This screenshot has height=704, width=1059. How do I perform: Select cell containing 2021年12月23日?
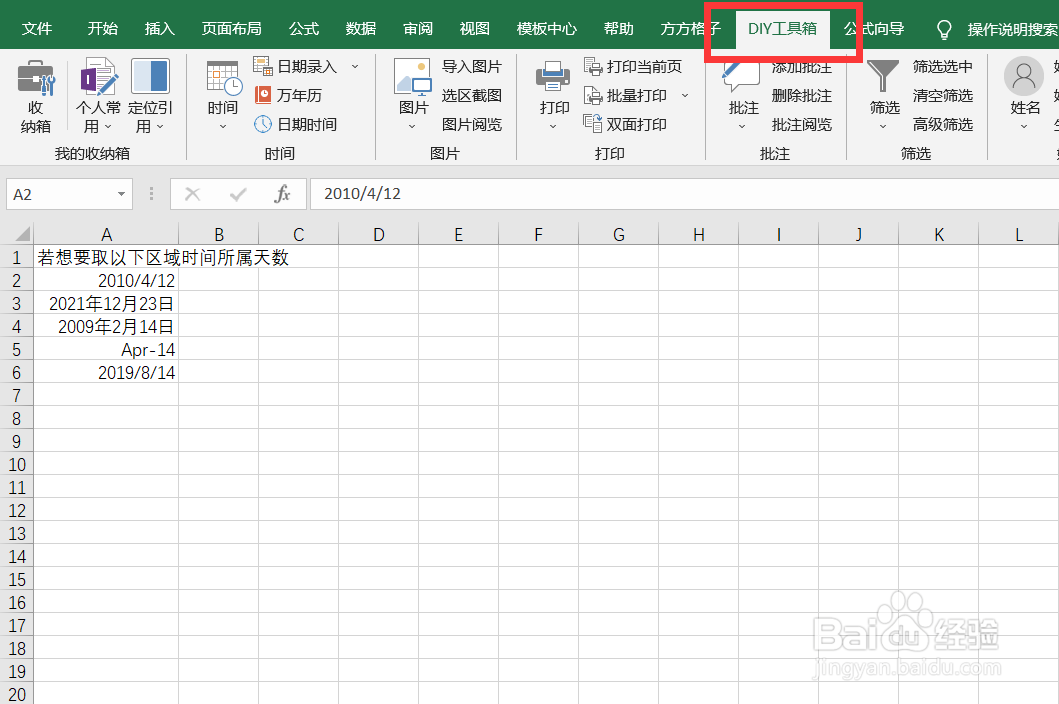pyautogui.click(x=106, y=303)
